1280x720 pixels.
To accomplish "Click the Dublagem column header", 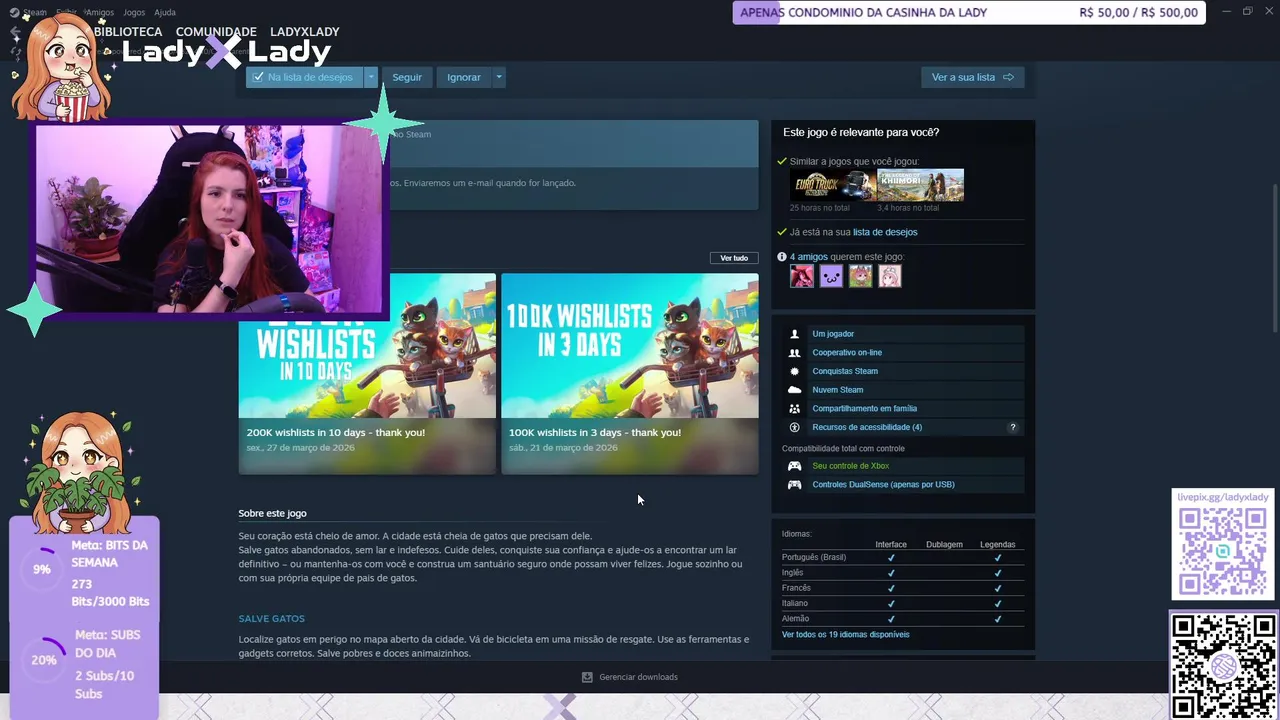I will [944, 545].
